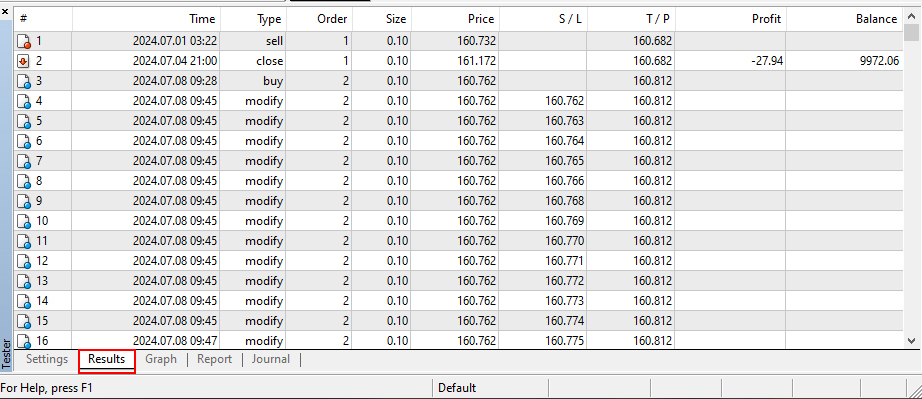Click the S/L value 160.768
The width and height of the screenshot is (922, 399).
tap(564, 201)
